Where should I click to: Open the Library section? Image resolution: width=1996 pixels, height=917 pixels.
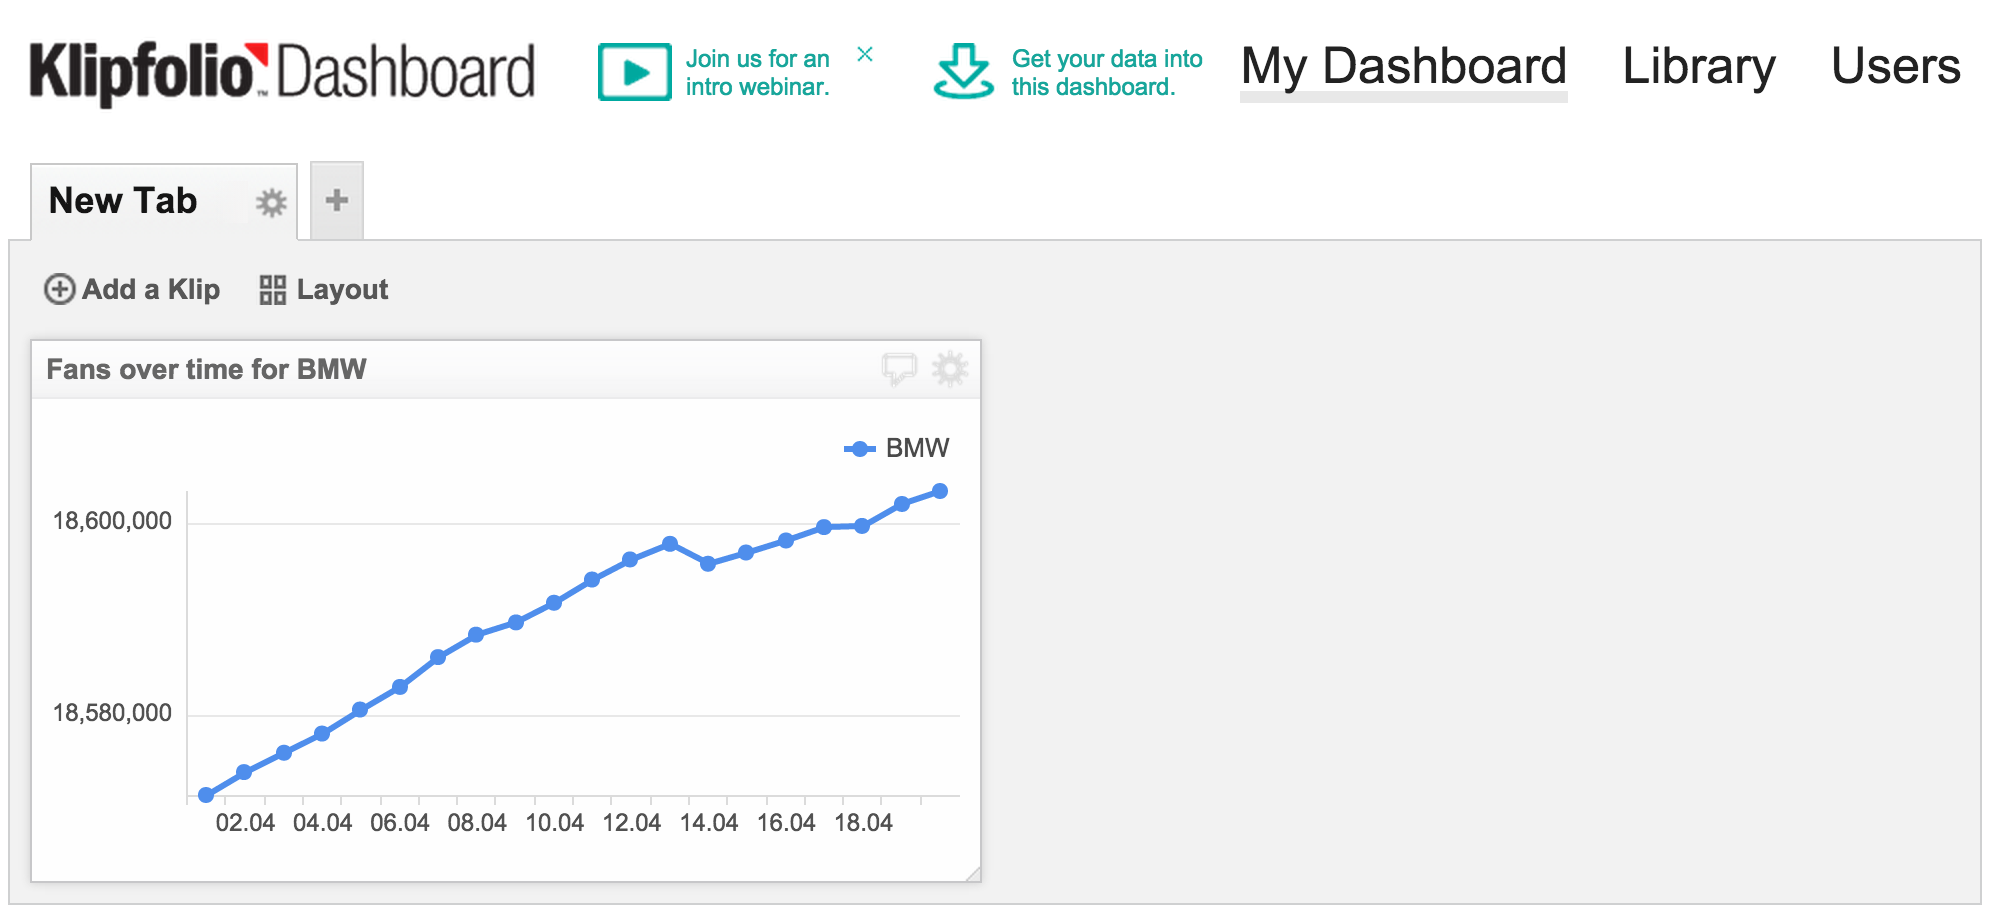1698,67
